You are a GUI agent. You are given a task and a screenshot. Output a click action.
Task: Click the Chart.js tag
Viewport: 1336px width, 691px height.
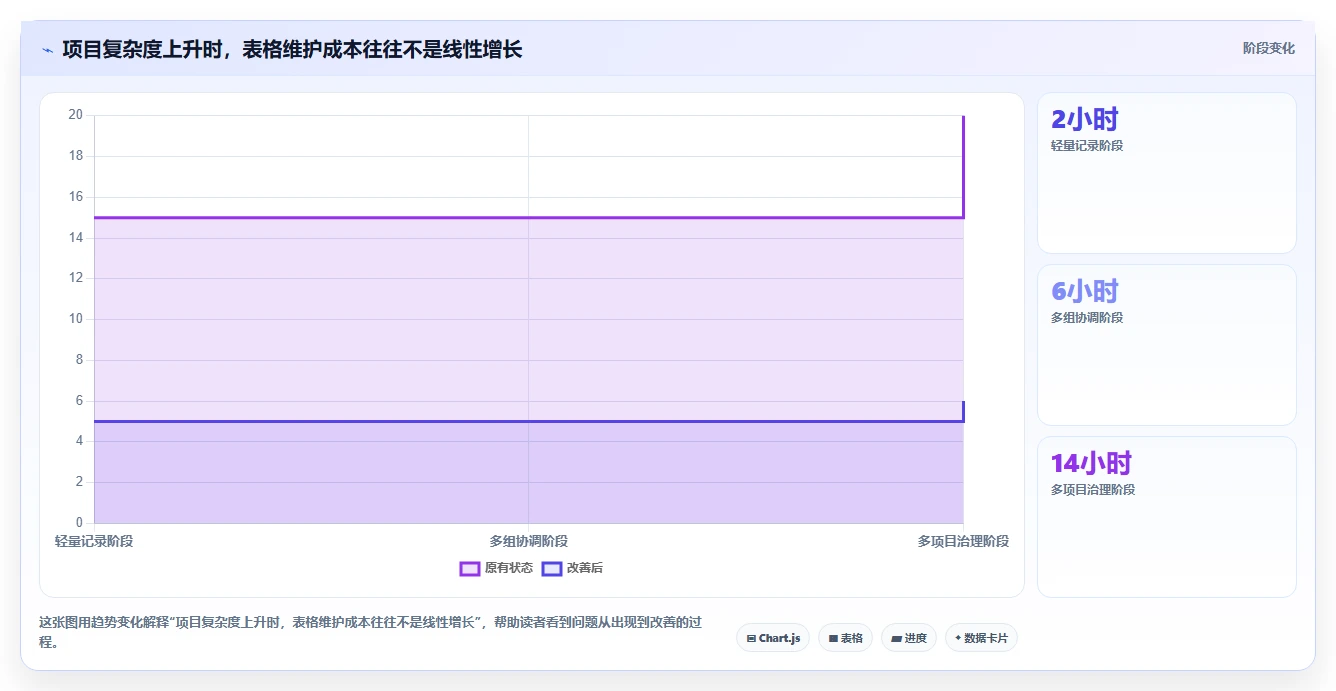[x=773, y=638]
